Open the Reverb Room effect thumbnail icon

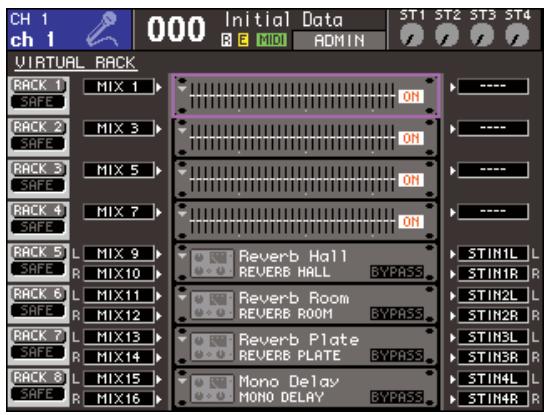[x=212, y=305]
